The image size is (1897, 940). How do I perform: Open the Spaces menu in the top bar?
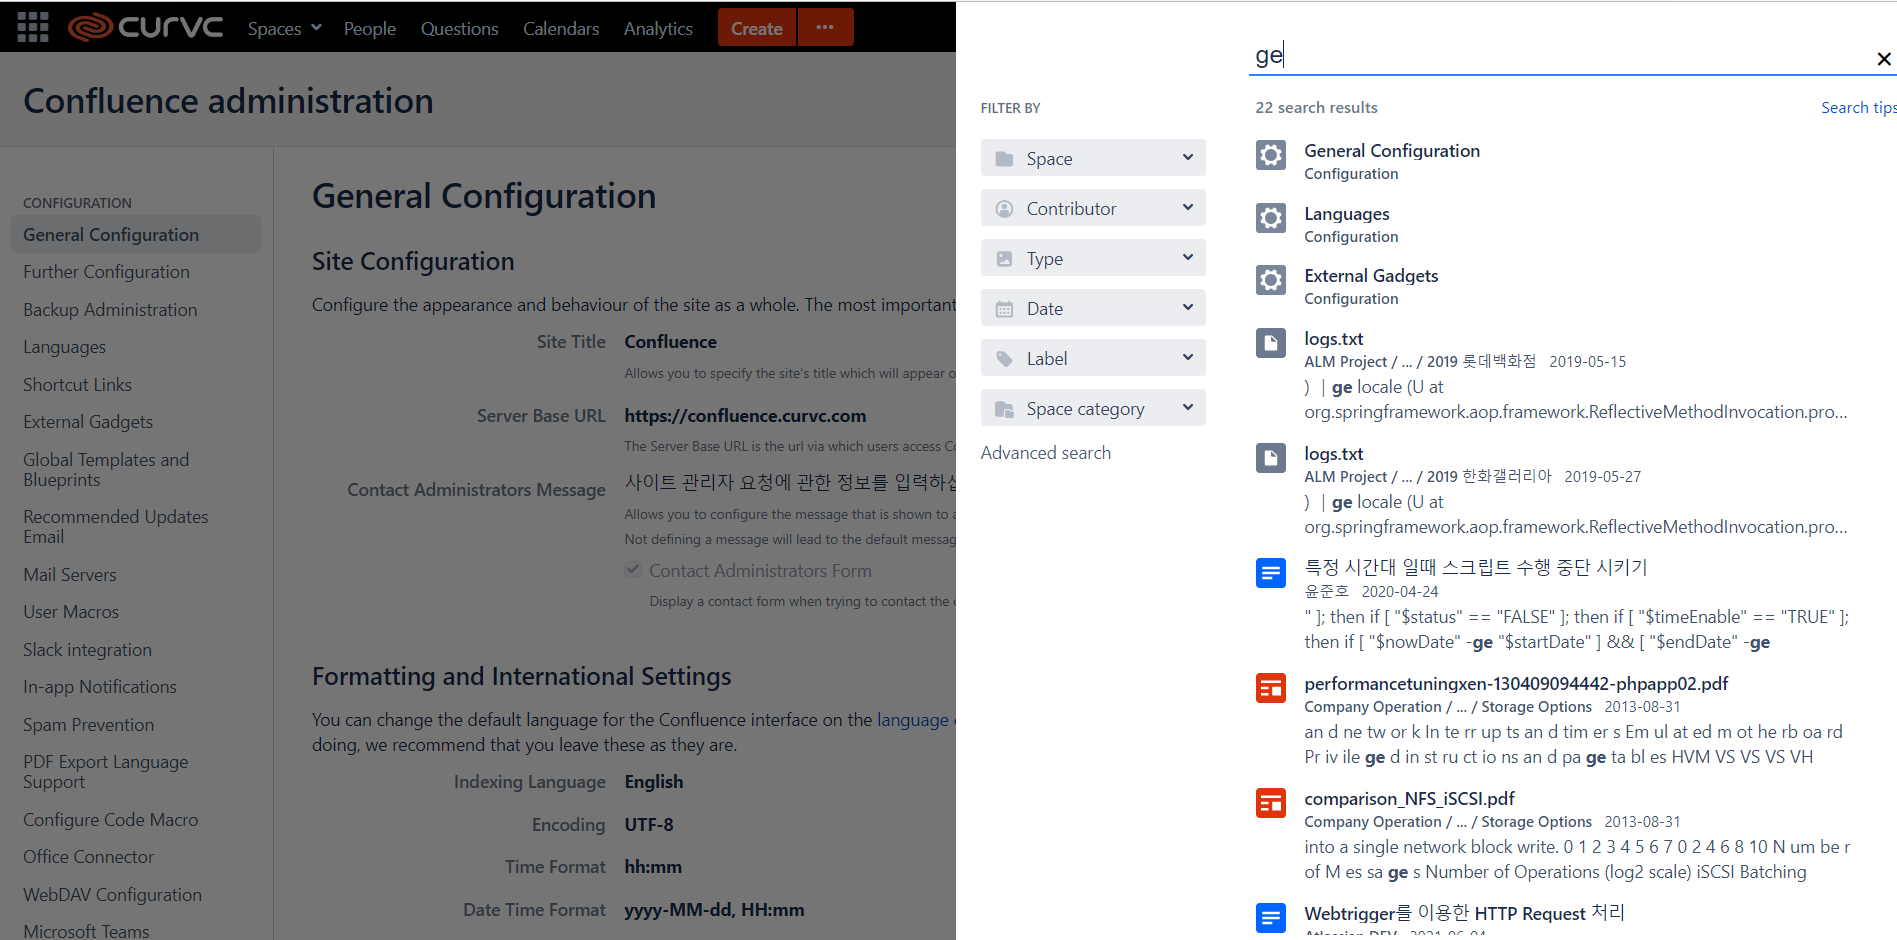click(x=285, y=29)
